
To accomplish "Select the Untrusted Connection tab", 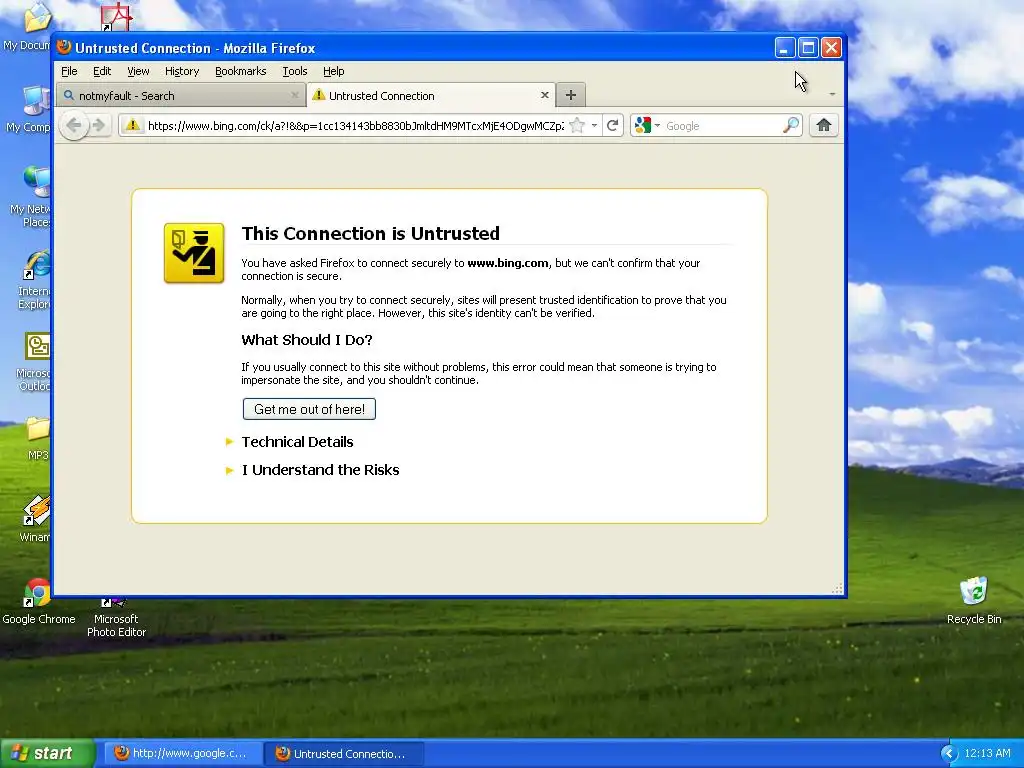I will 431,95.
